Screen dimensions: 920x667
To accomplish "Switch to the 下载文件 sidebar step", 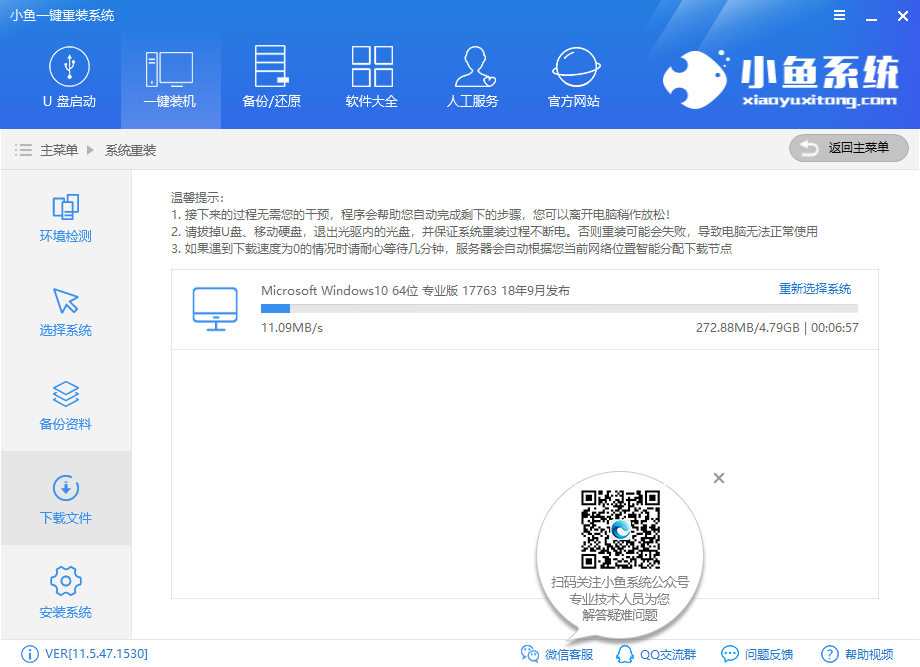I will [66, 499].
